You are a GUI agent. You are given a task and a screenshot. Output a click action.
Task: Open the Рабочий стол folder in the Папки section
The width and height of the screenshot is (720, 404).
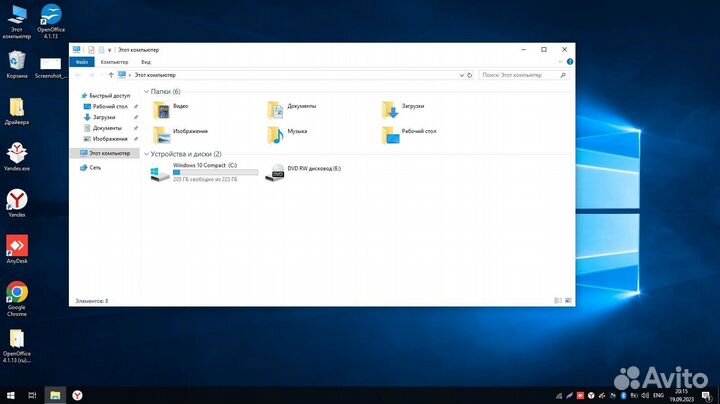[x=409, y=135]
